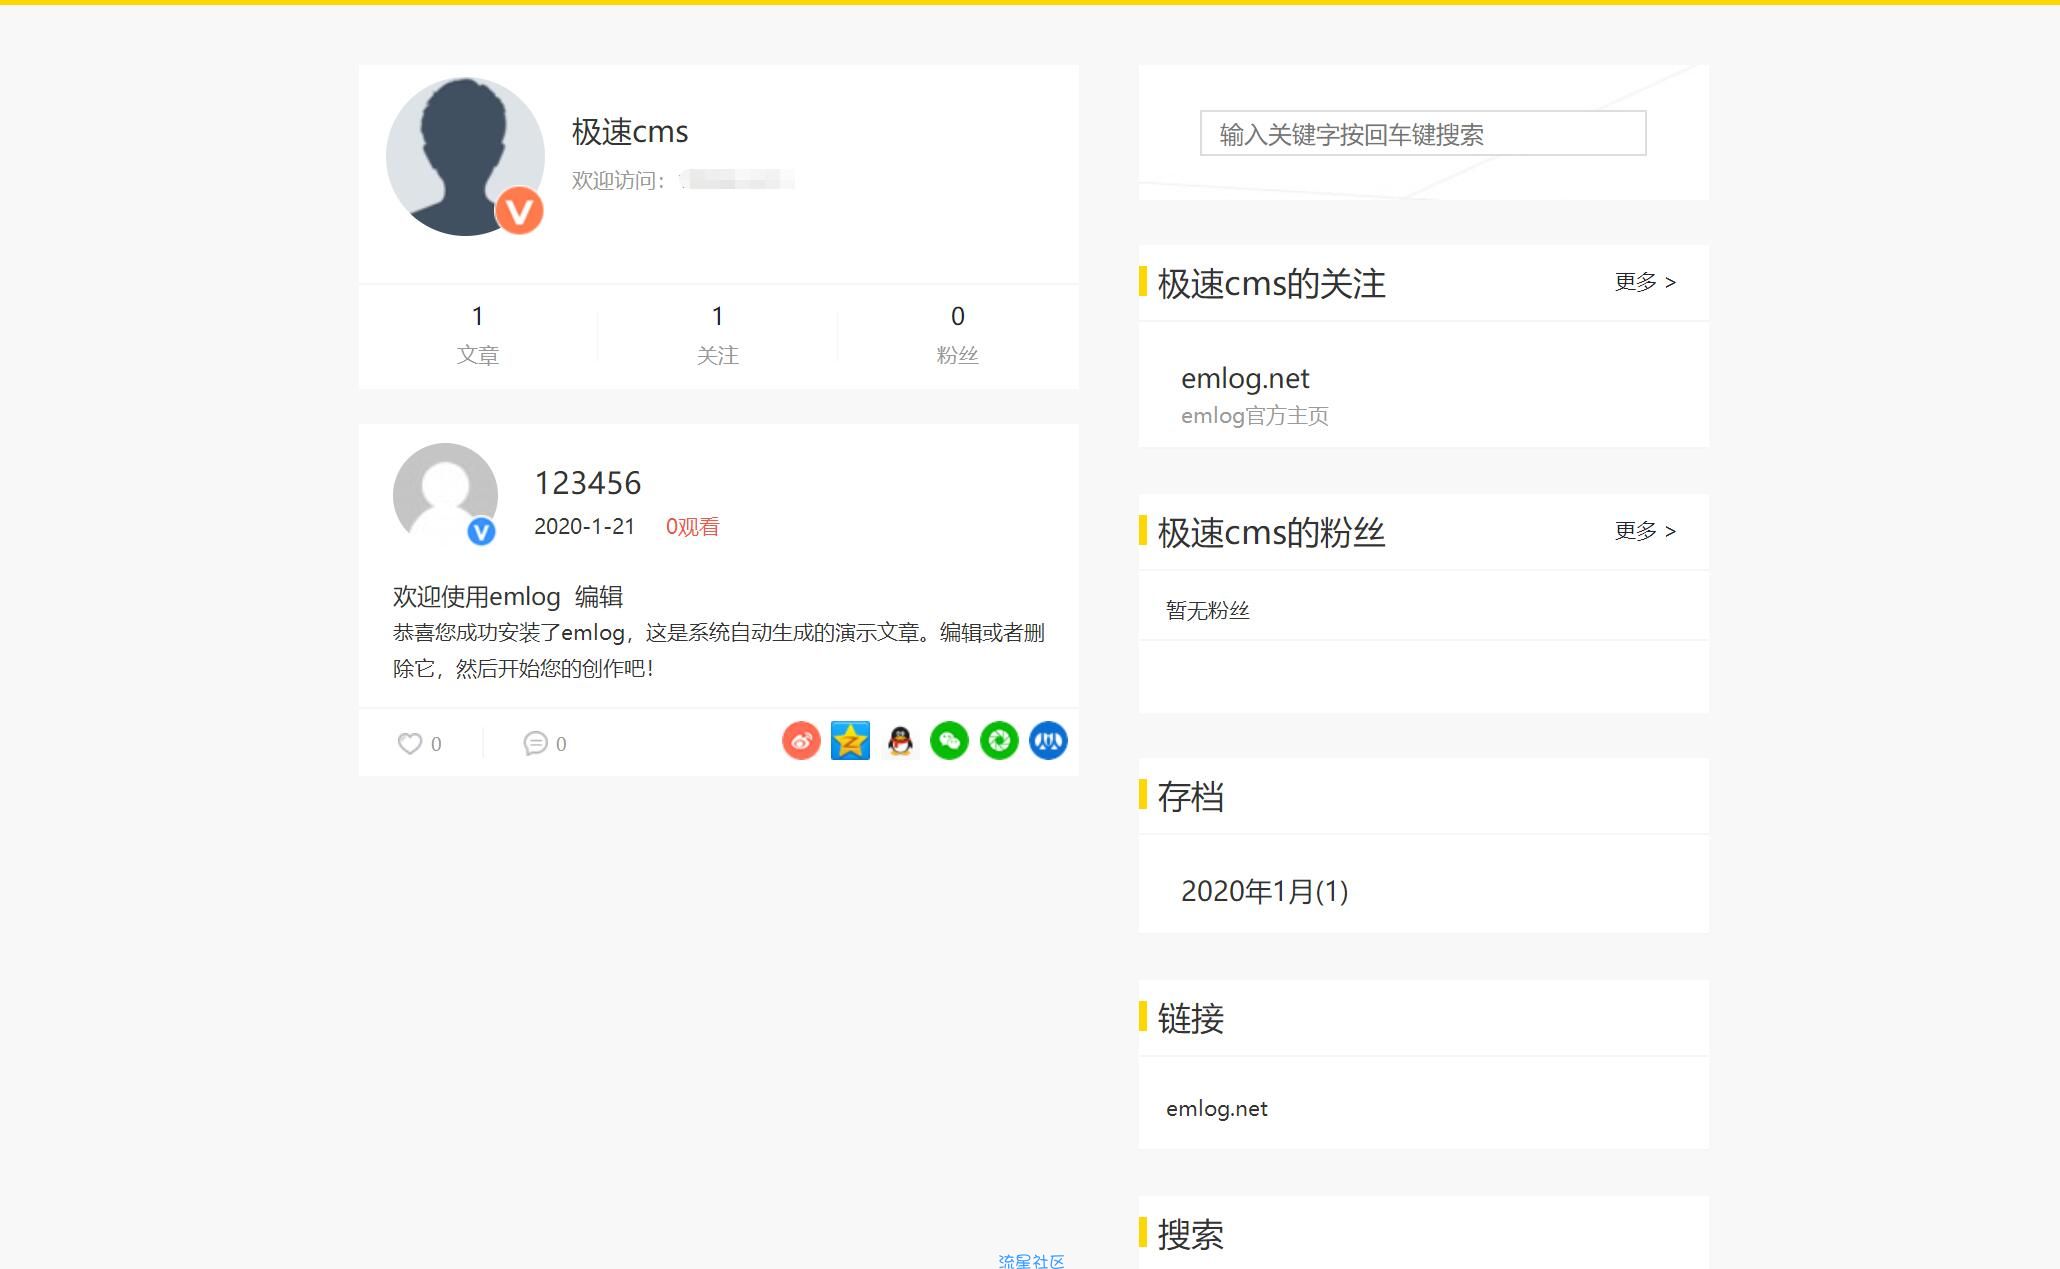
Task: Click the orange V badge on profile avatar
Action: 519,211
